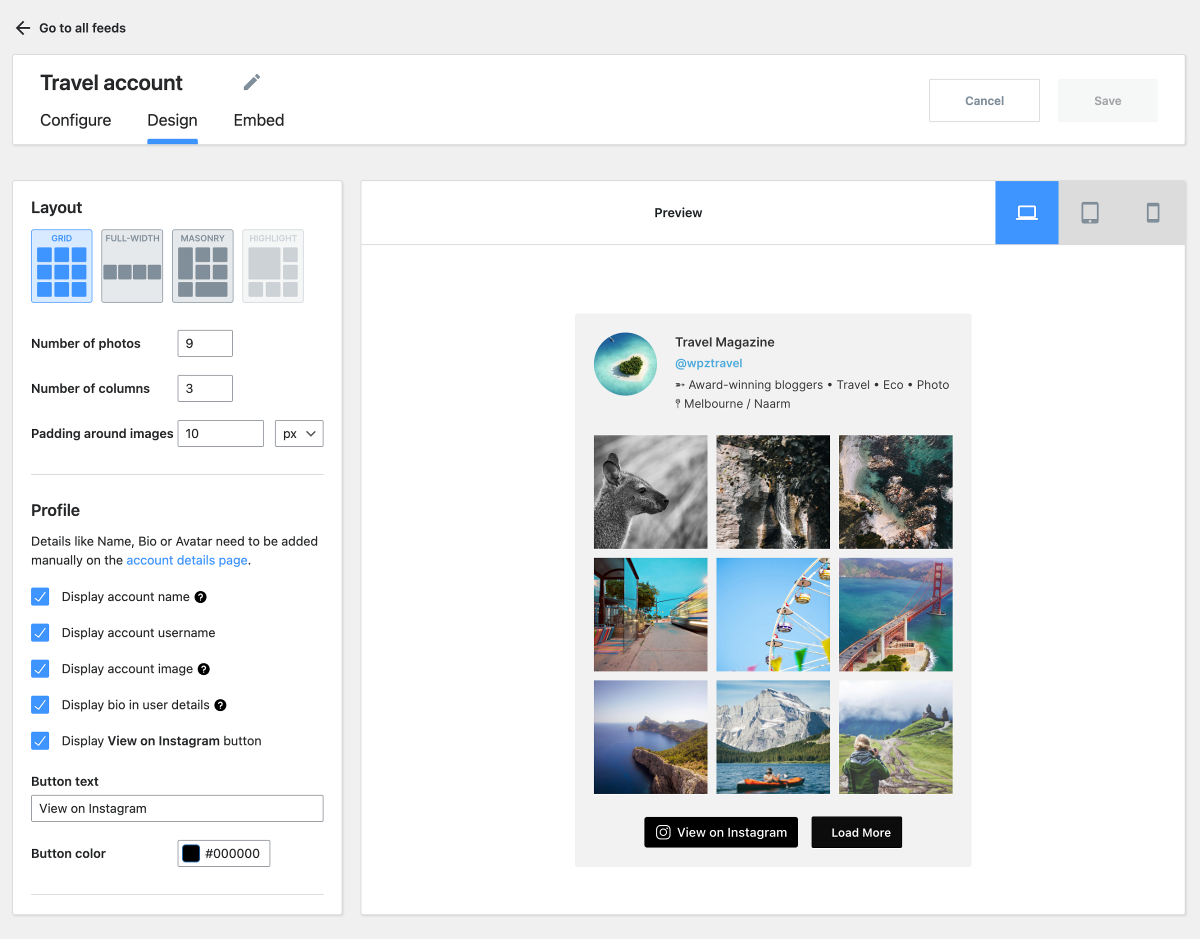Click help icon beside Display account name
This screenshot has height=939, width=1200.
(200, 597)
